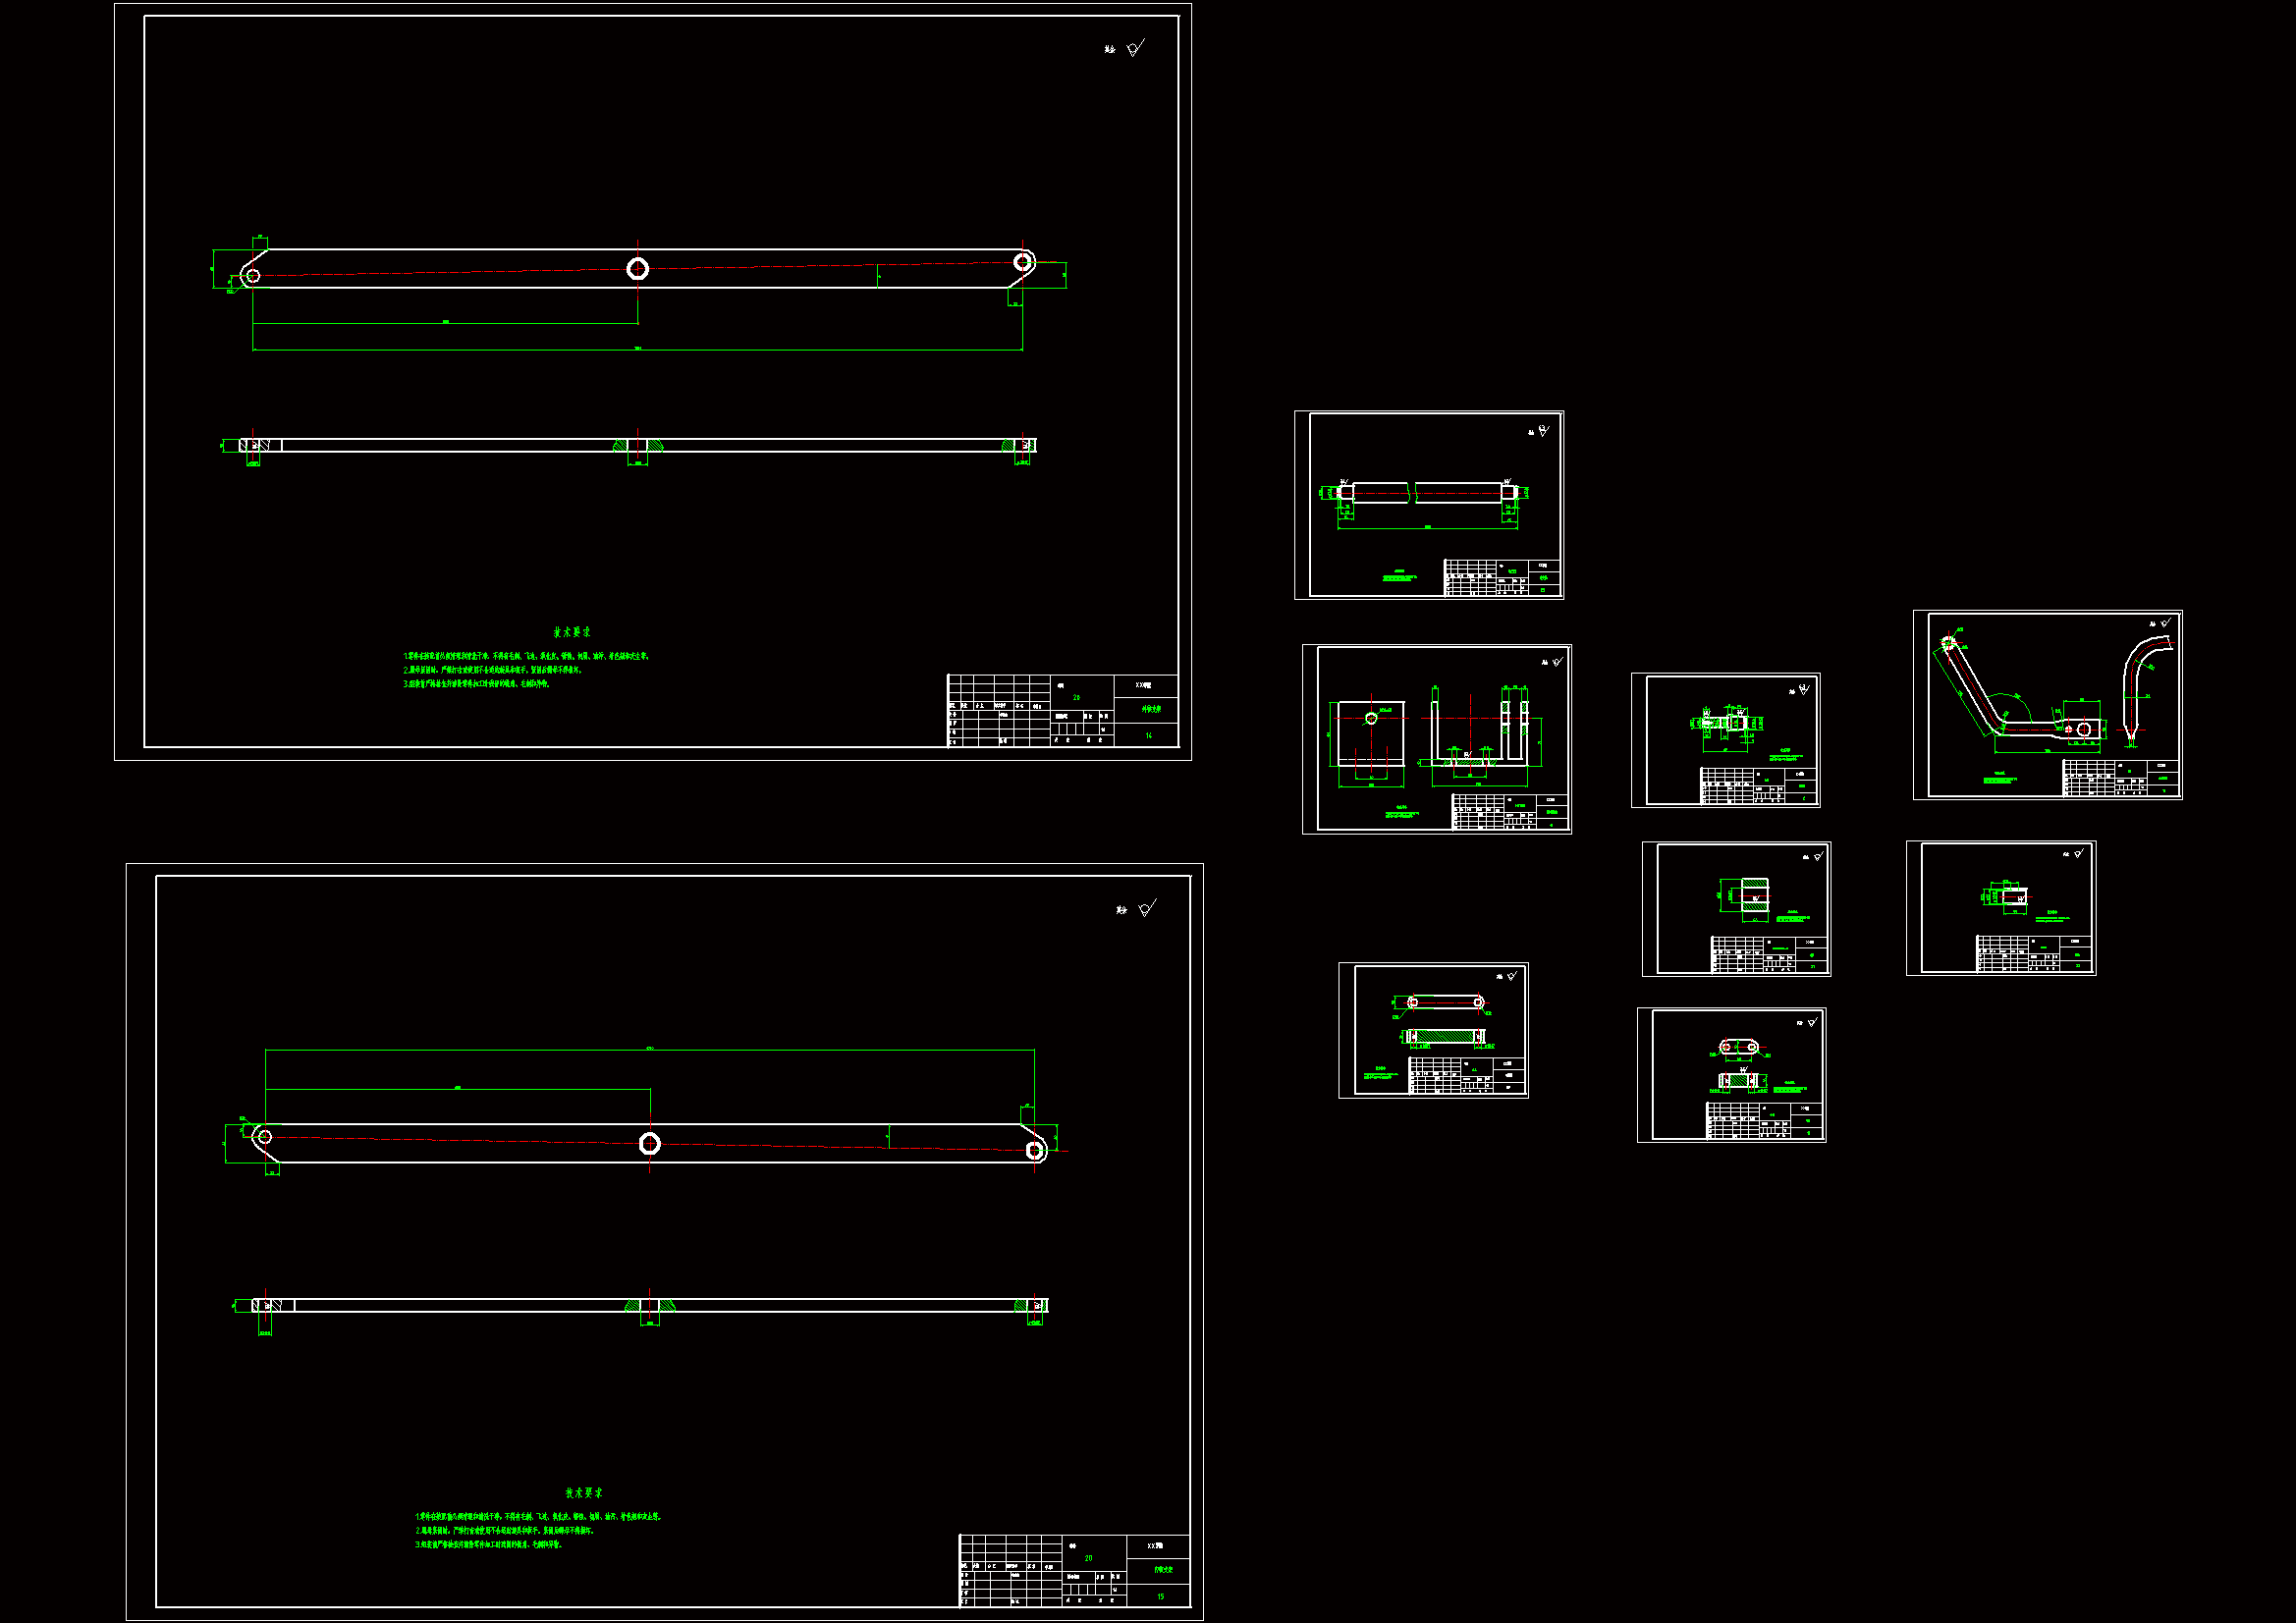This screenshot has height=1623, width=2296.
Task: Click the left end hole of the lower long bar
Action: click(x=264, y=1136)
